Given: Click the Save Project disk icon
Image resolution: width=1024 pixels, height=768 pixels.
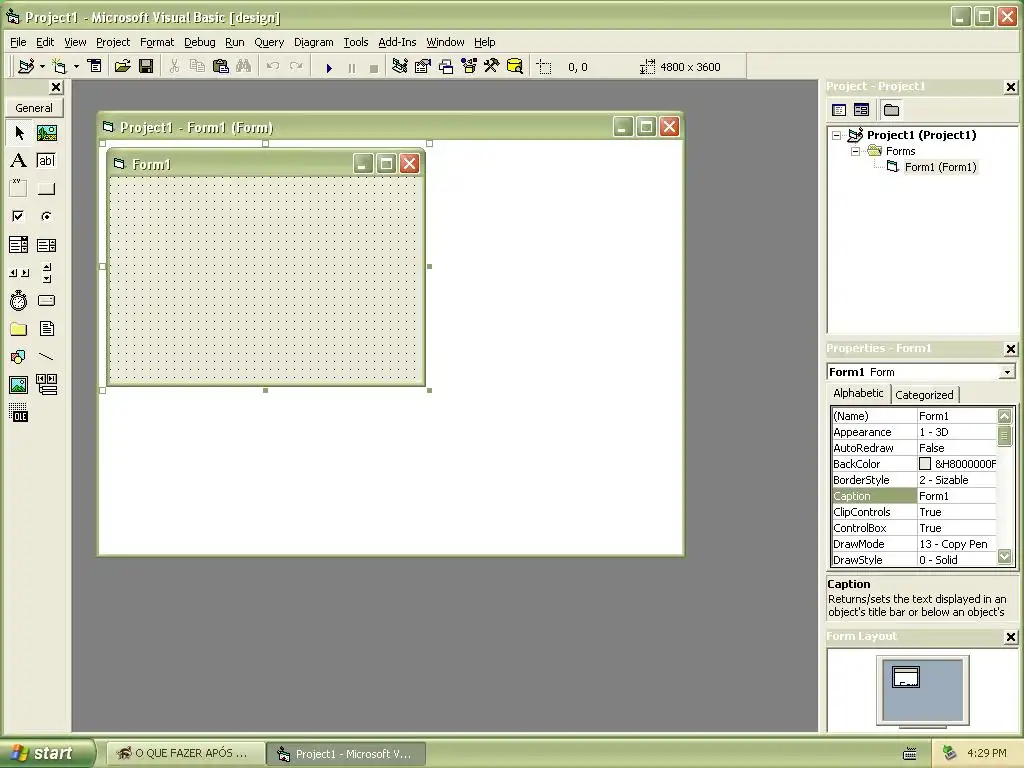Looking at the screenshot, I should click(146, 67).
